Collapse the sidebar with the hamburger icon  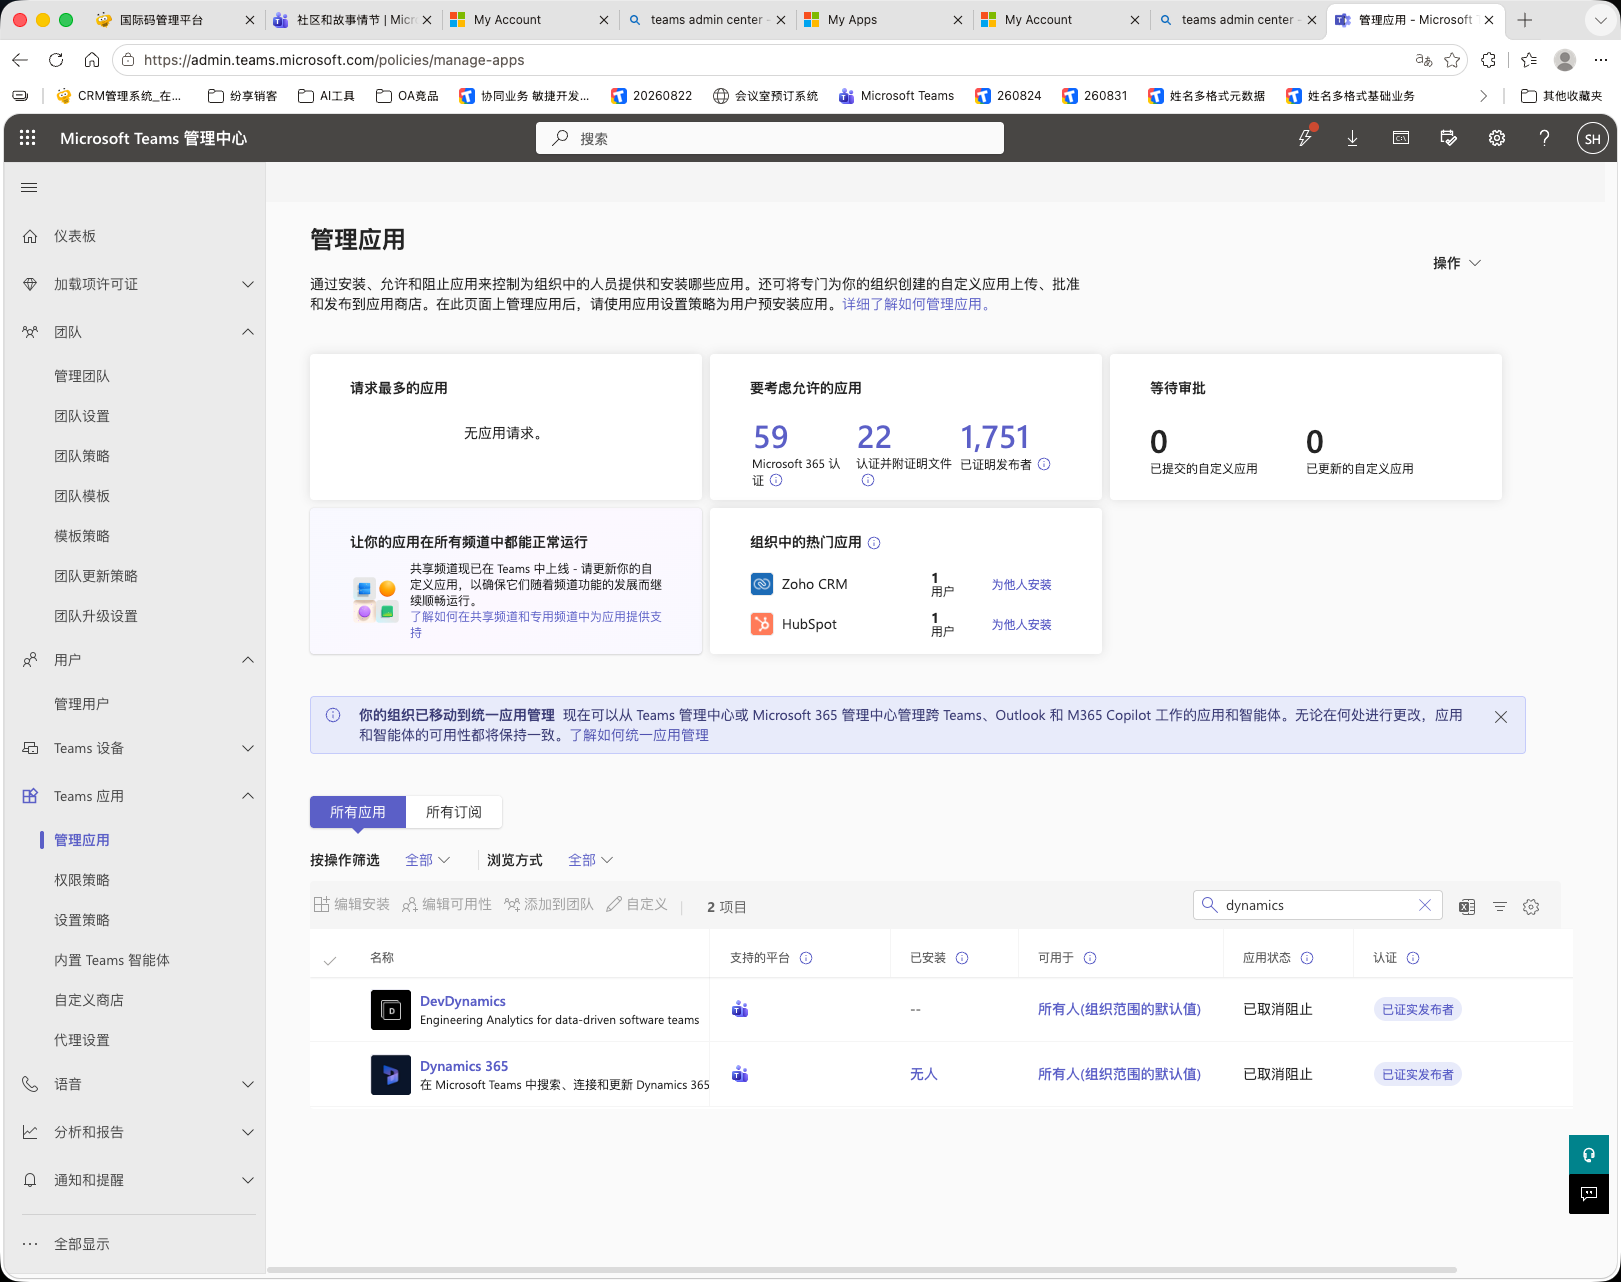[29, 187]
